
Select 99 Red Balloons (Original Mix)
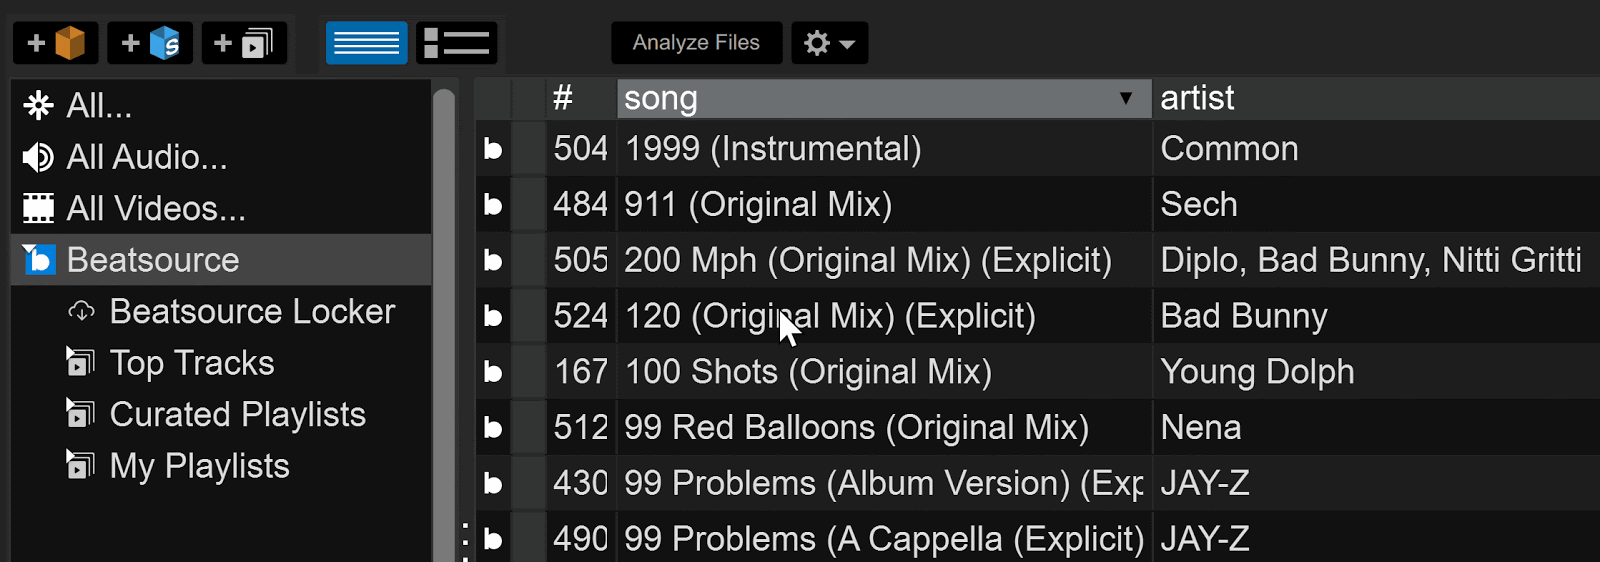point(857,428)
